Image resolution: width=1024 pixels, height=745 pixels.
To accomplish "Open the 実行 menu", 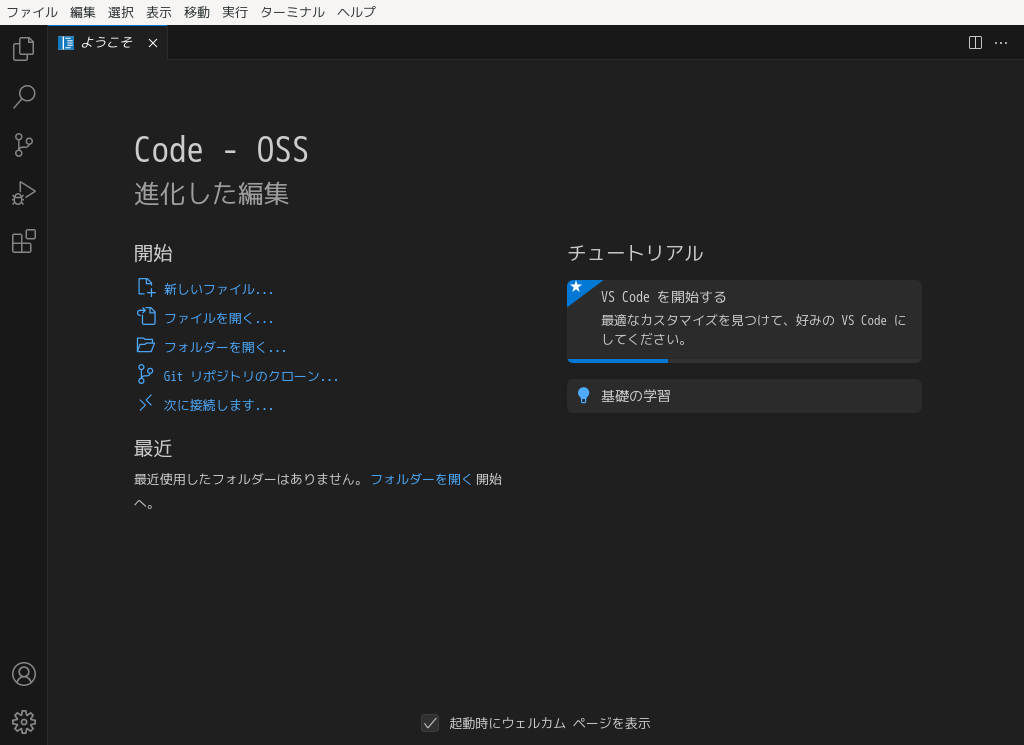I will [x=234, y=12].
